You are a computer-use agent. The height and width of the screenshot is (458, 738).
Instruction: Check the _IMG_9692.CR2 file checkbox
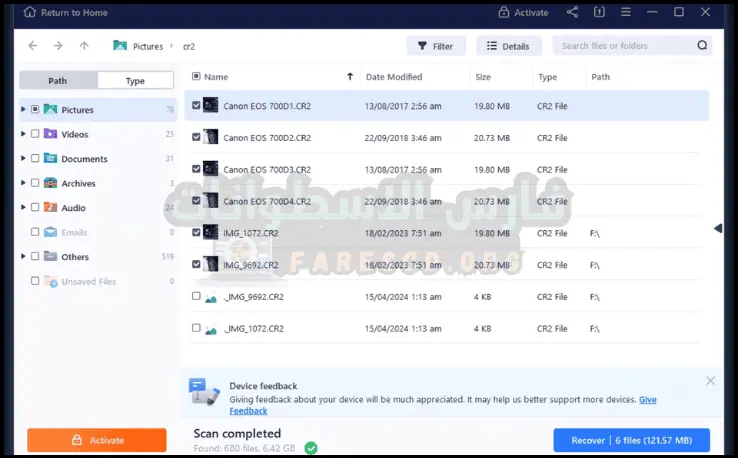coord(196,297)
